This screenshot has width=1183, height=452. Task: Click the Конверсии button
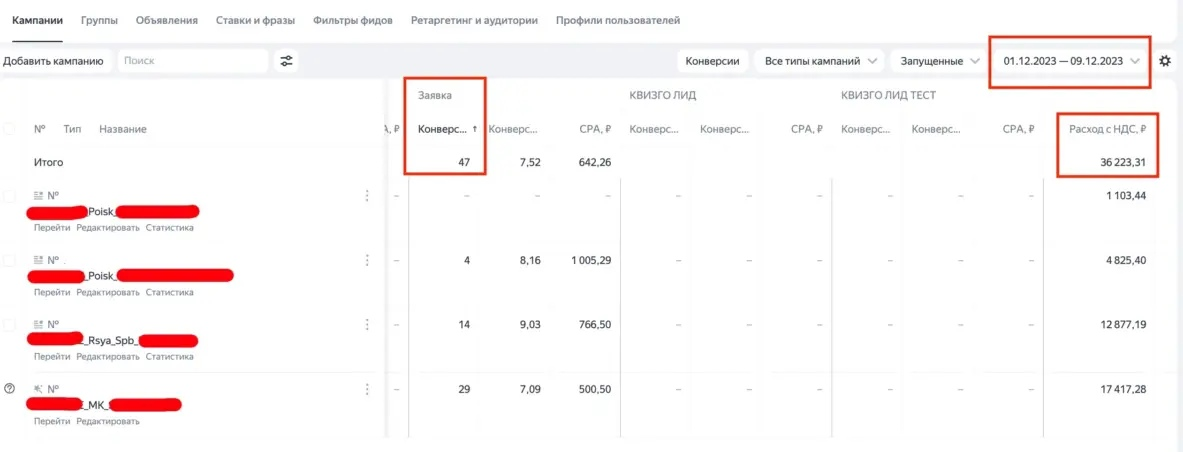[712, 61]
